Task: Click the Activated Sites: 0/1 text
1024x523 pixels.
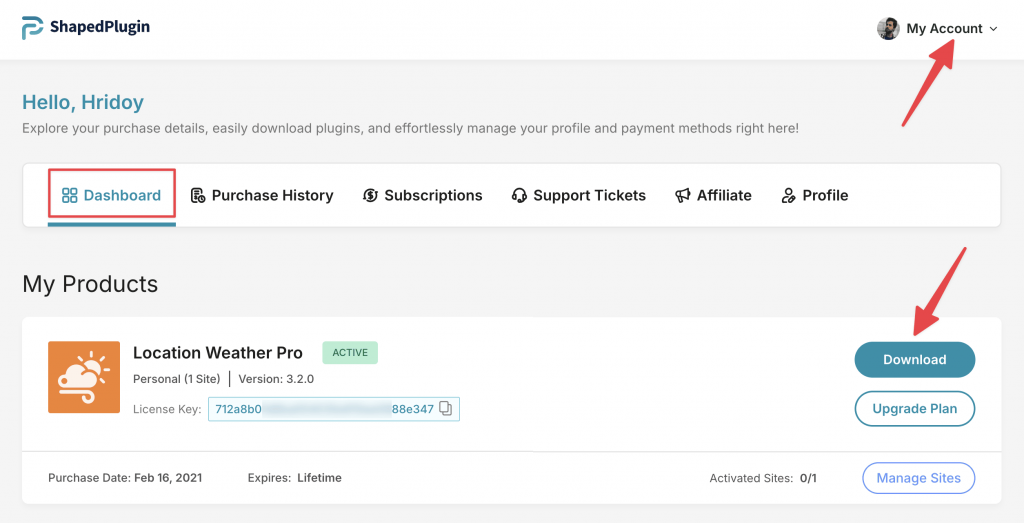Action: click(x=763, y=478)
